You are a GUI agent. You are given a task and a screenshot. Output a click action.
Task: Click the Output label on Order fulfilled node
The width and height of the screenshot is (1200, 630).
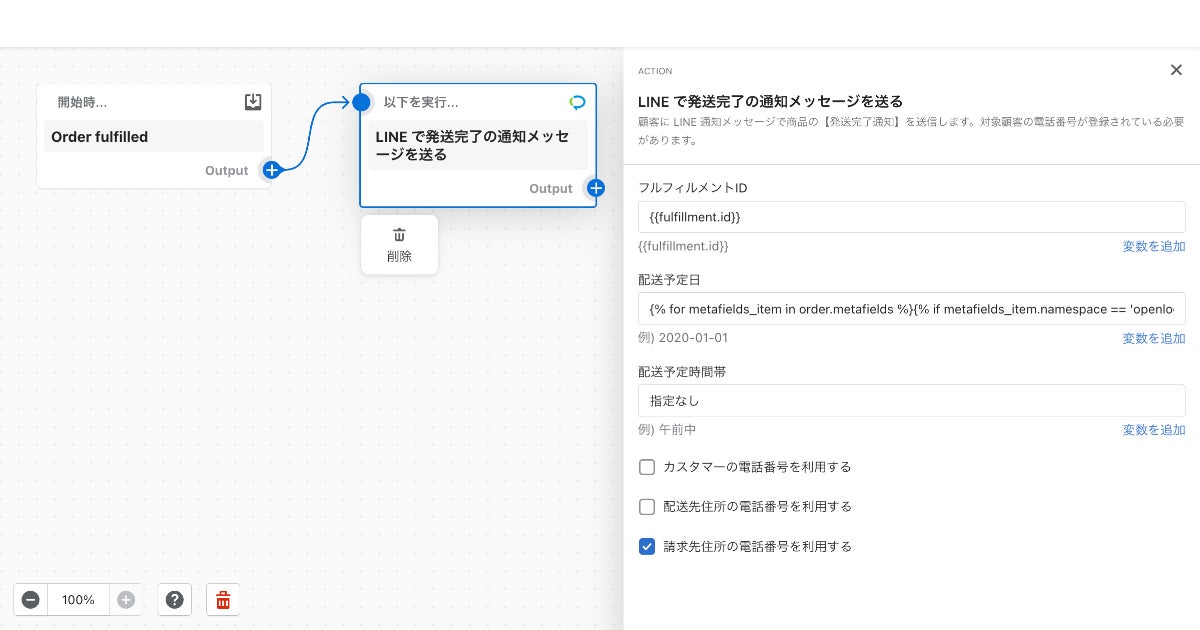click(227, 170)
